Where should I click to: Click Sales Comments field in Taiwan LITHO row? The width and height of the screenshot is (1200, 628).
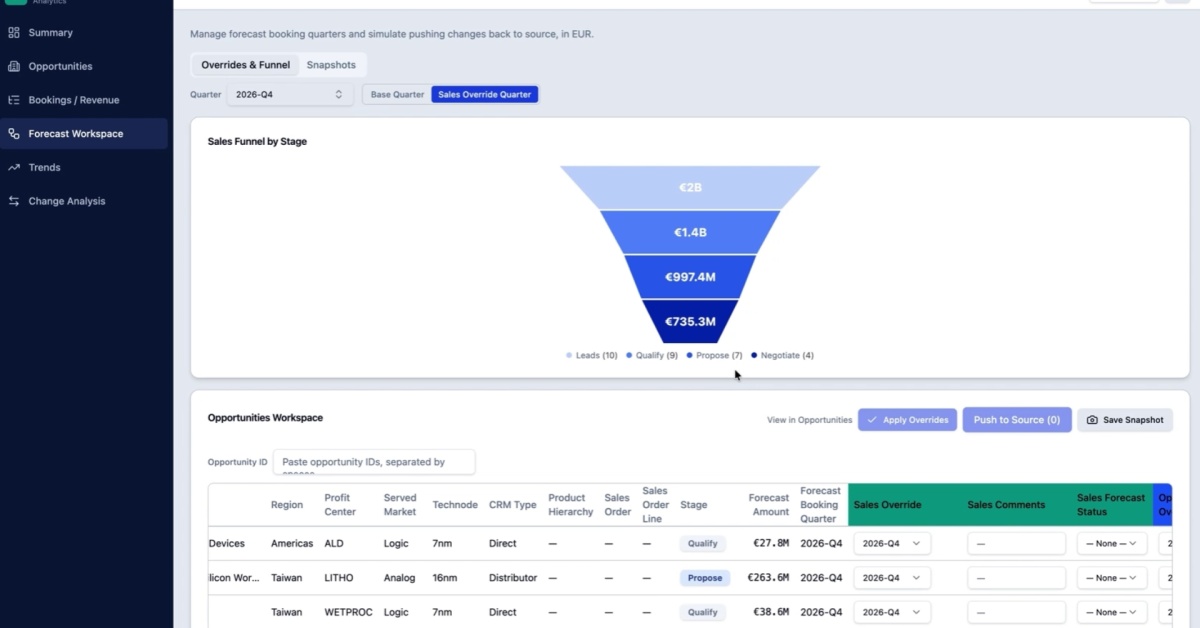coord(1016,578)
